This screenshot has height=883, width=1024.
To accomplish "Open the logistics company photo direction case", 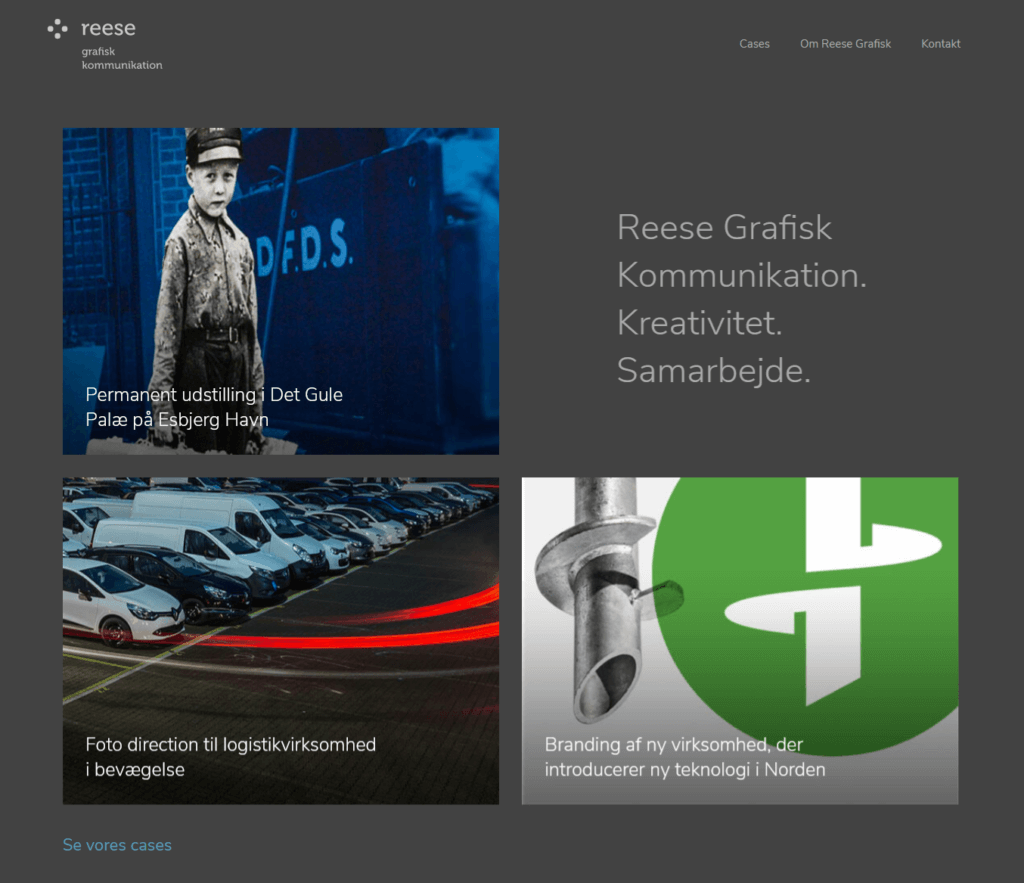I will [x=281, y=641].
